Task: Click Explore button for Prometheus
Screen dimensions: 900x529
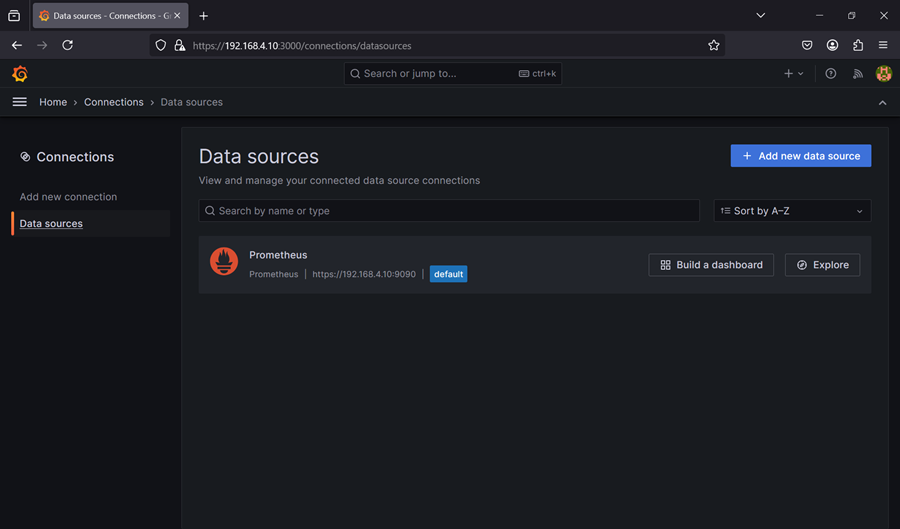Action: click(823, 265)
